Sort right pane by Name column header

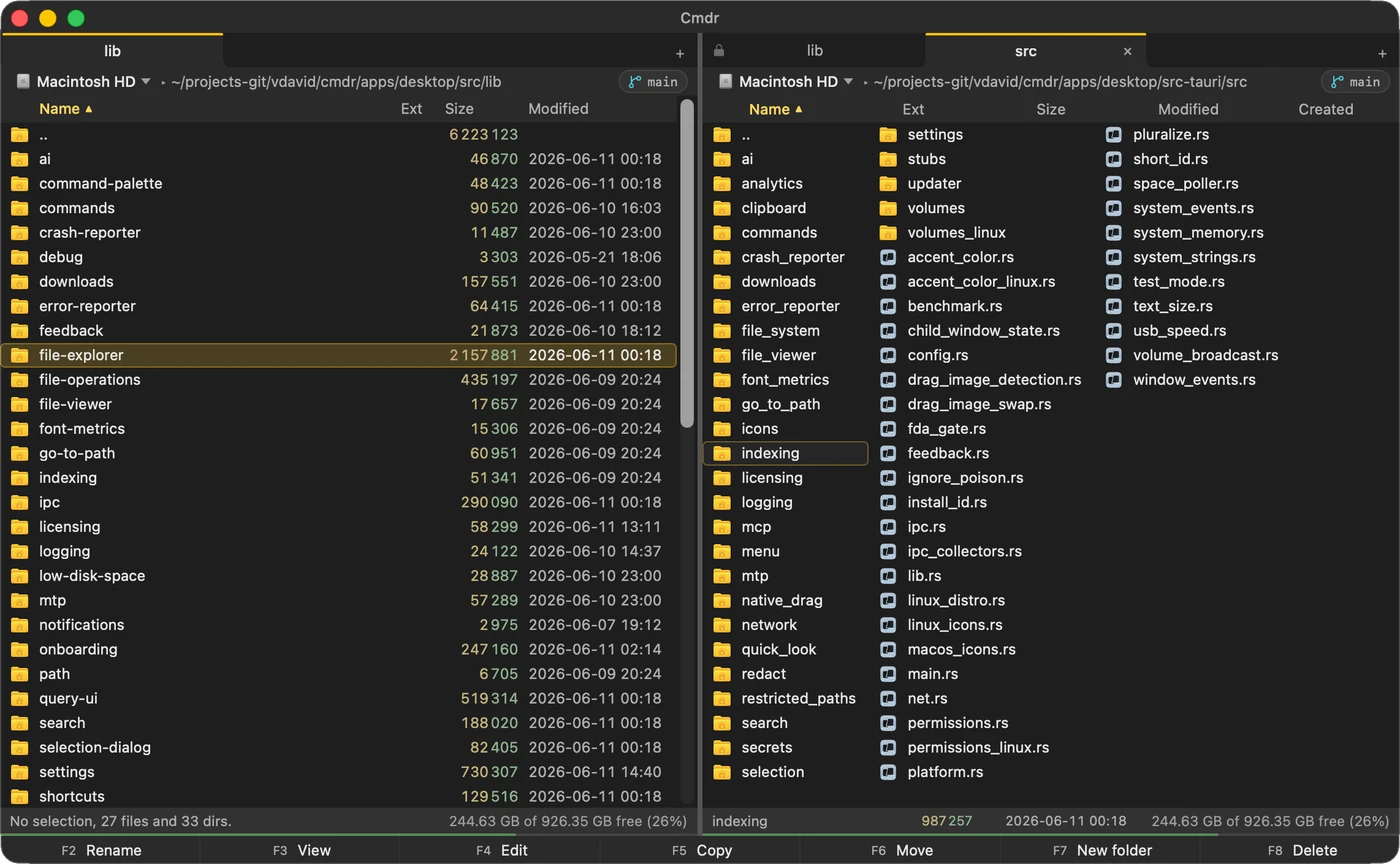click(x=775, y=109)
